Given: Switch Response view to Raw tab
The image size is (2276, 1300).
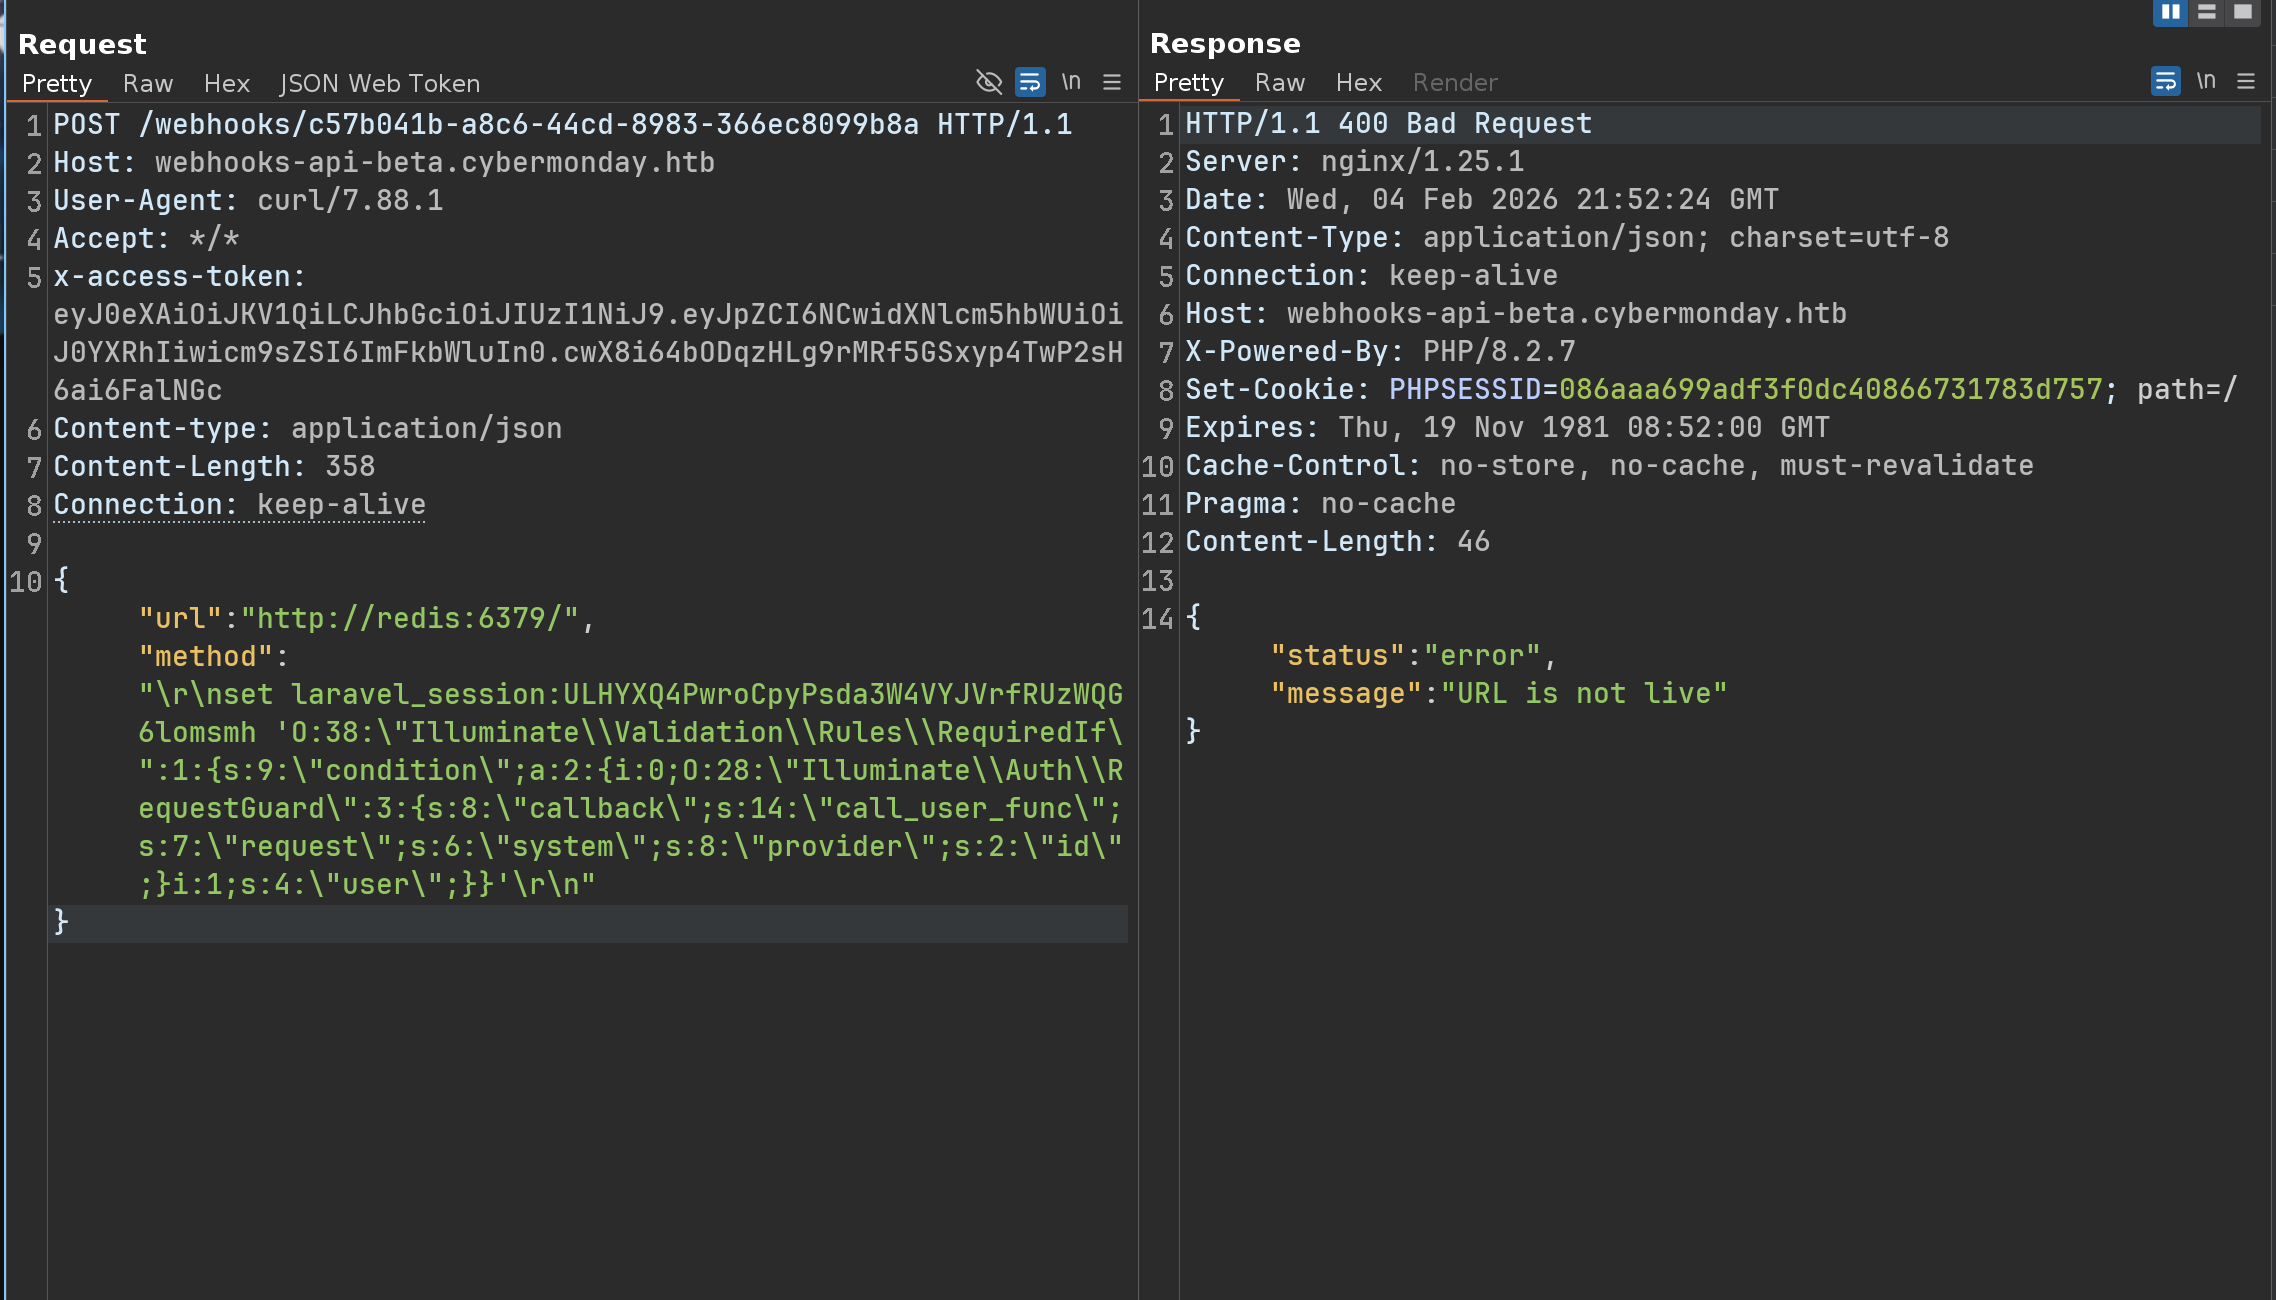Looking at the screenshot, I should (1280, 83).
